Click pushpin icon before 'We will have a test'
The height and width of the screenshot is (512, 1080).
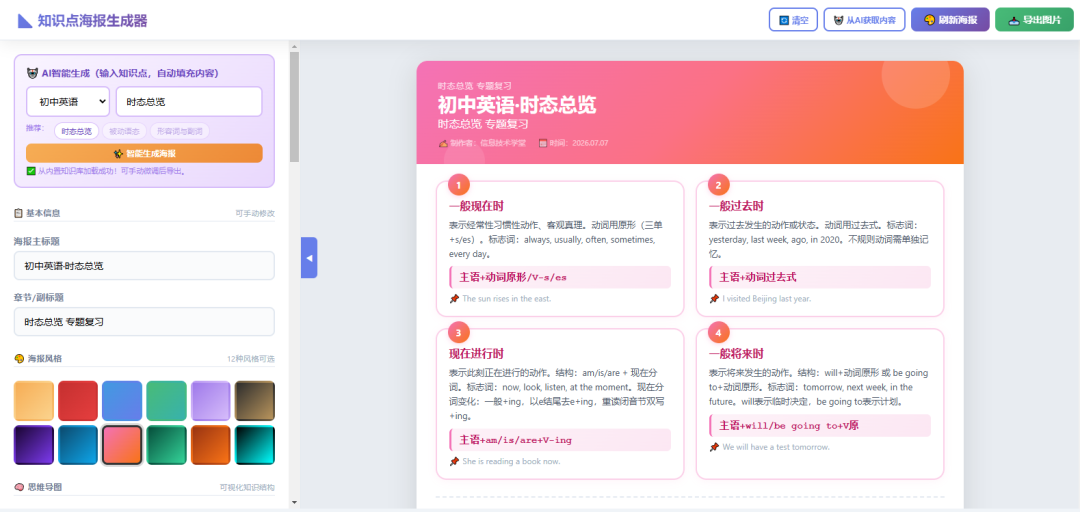tap(714, 447)
